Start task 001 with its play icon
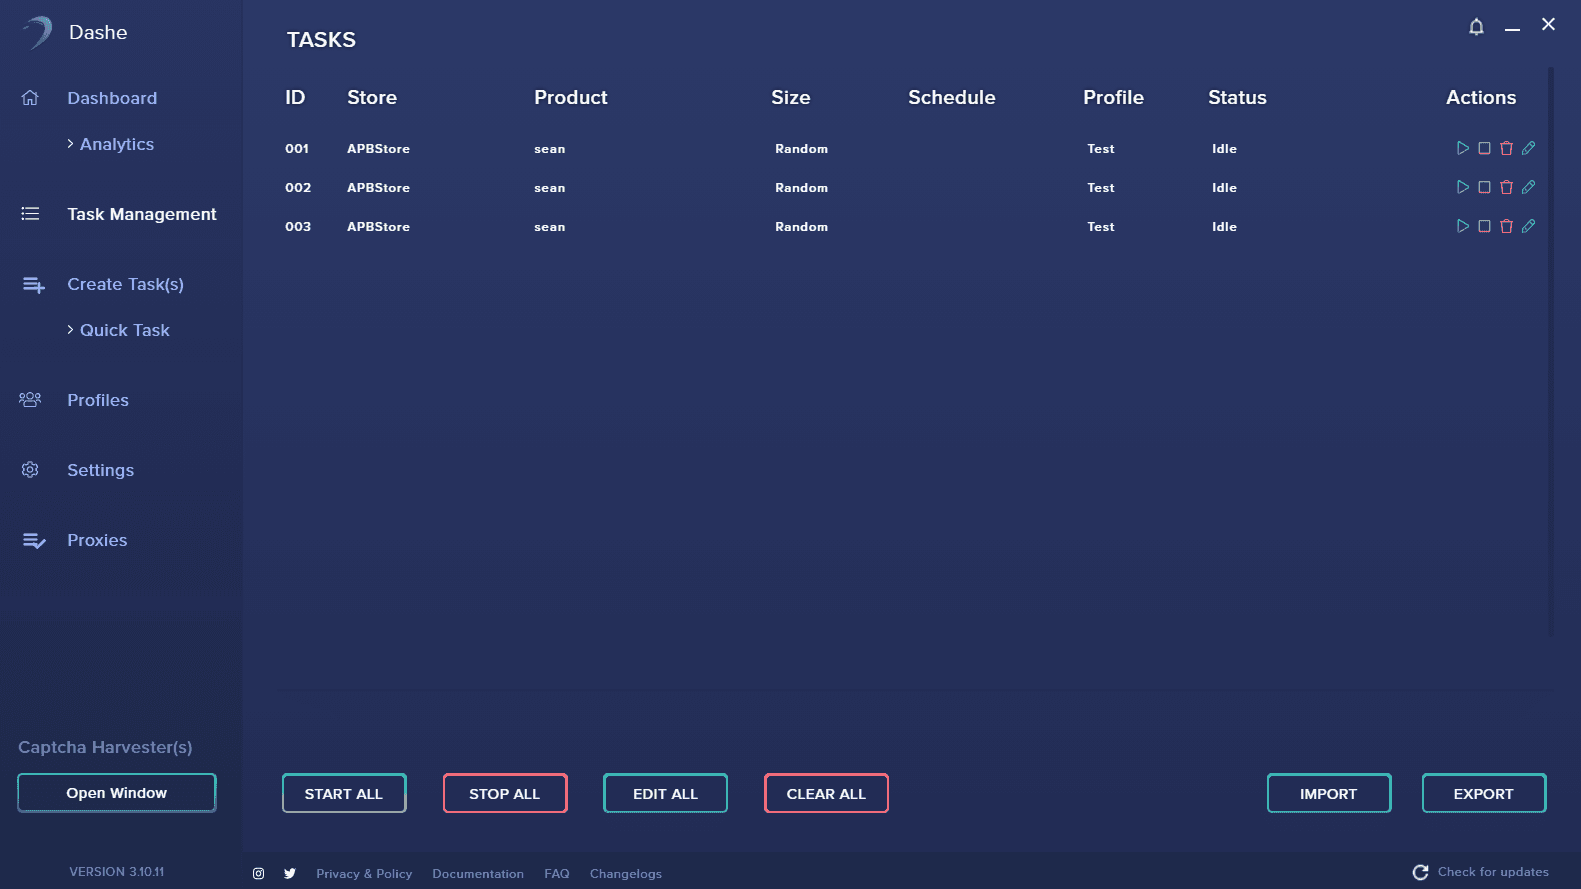Viewport: 1581px width, 889px height. [x=1462, y=148]
